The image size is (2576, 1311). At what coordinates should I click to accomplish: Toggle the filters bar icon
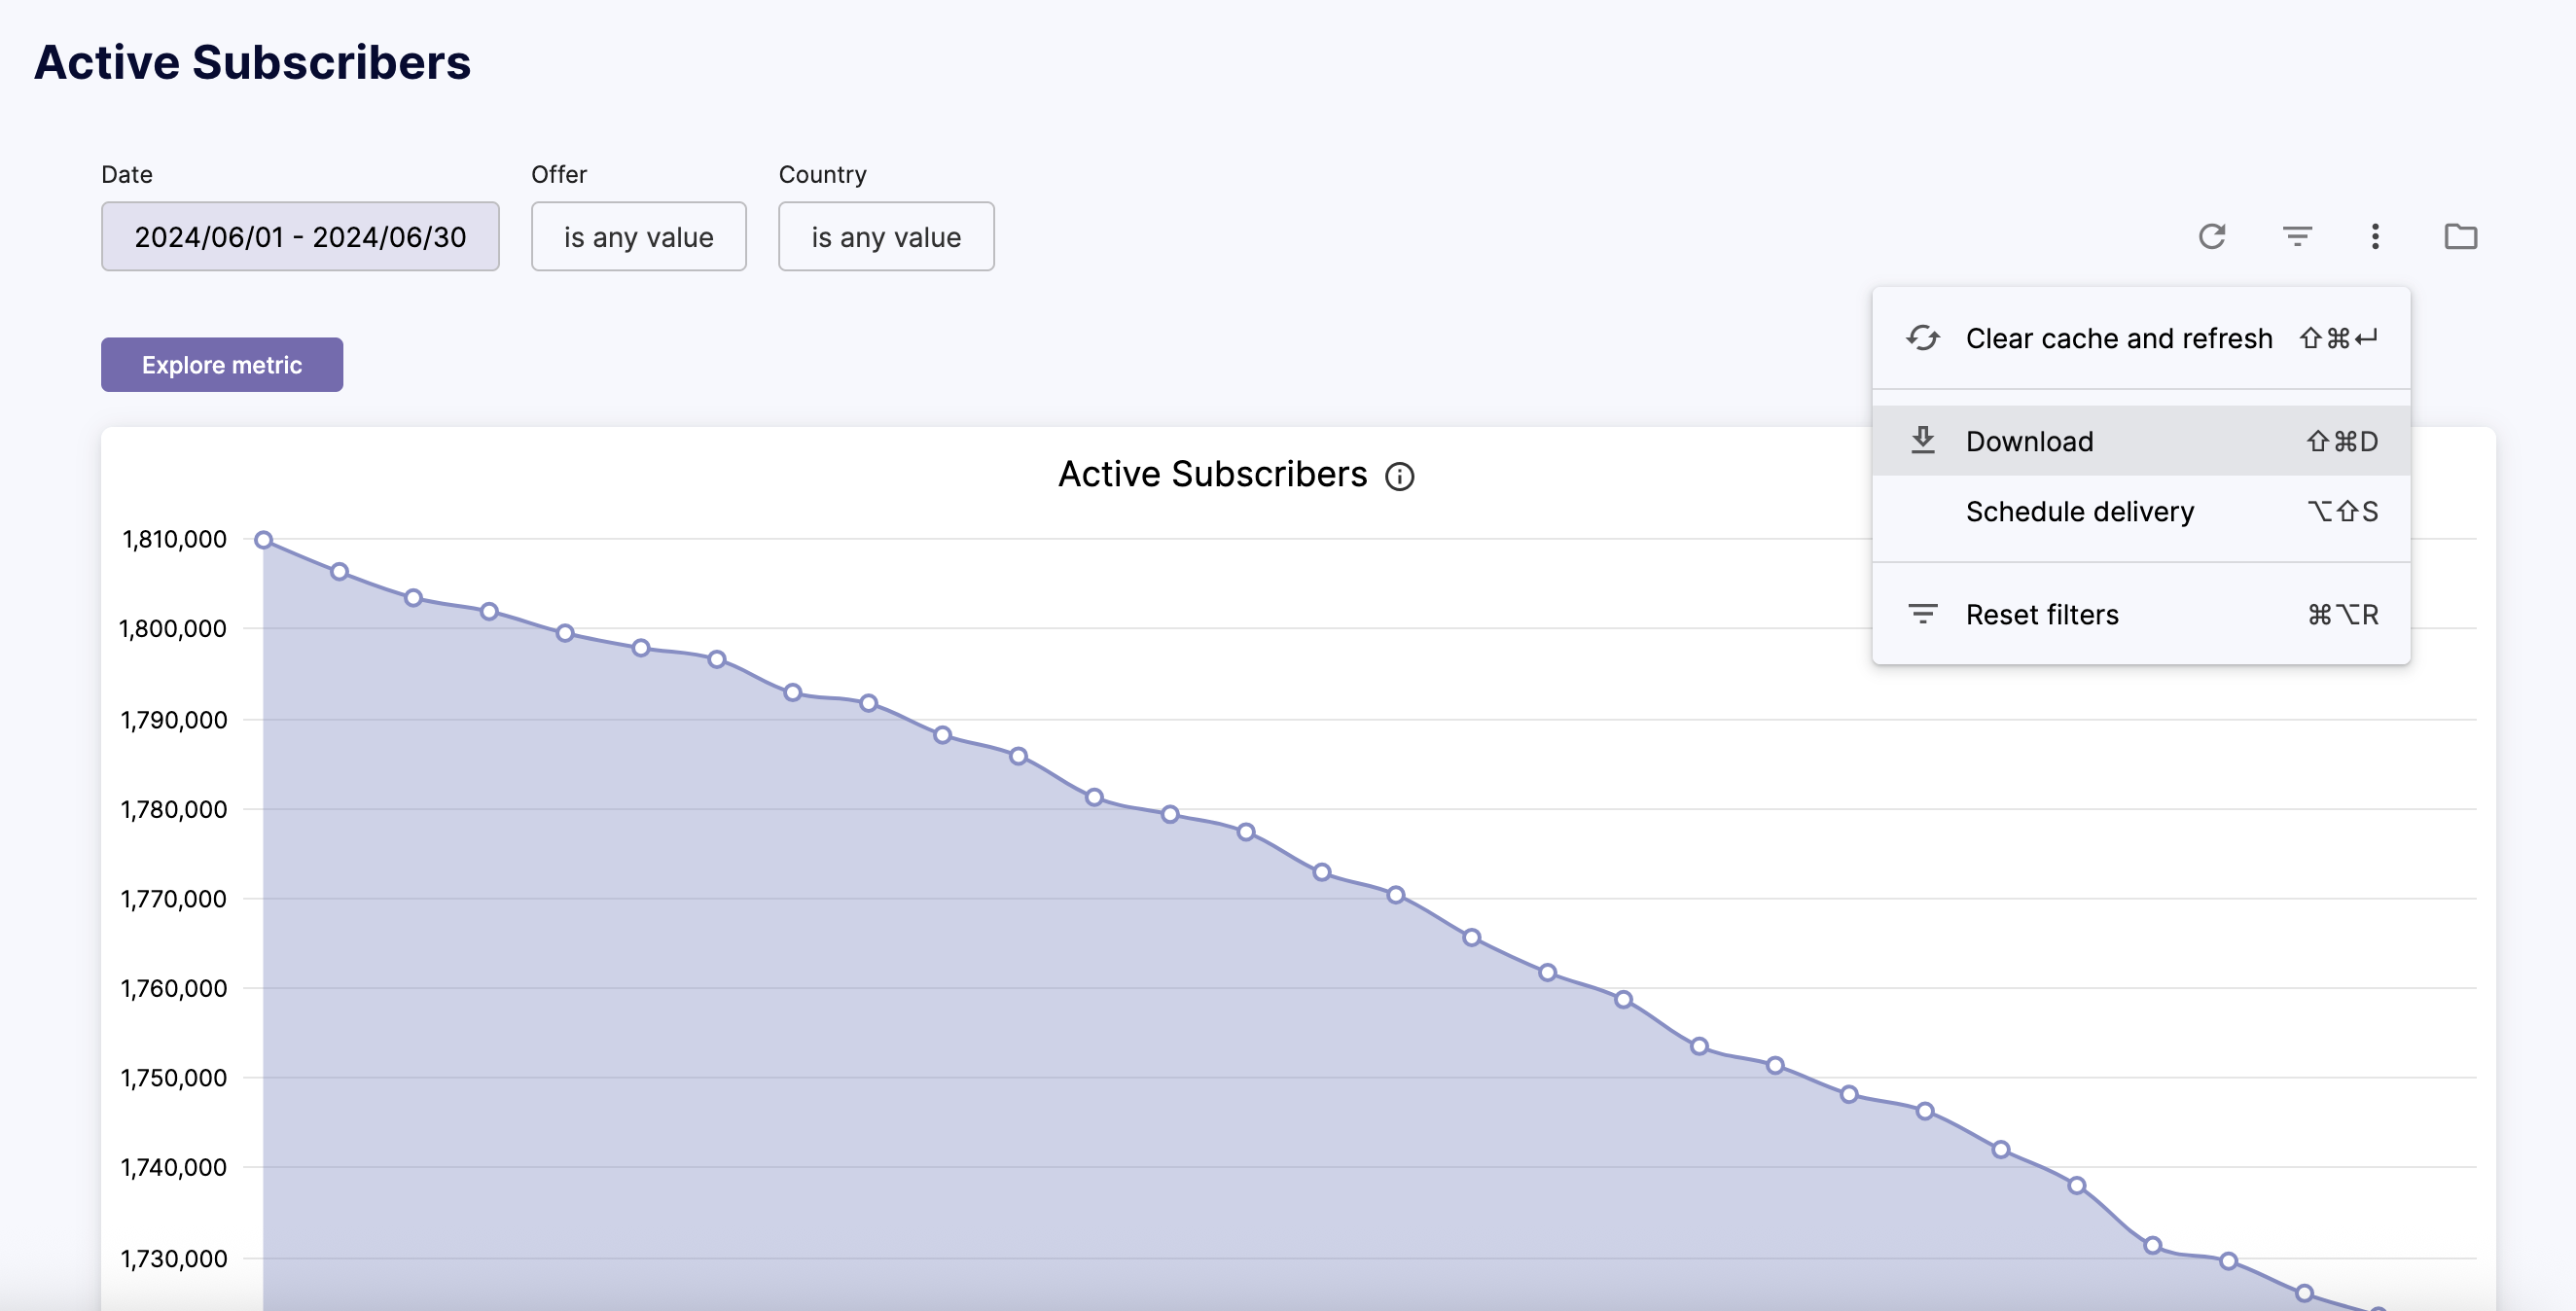click(2297, 237)
